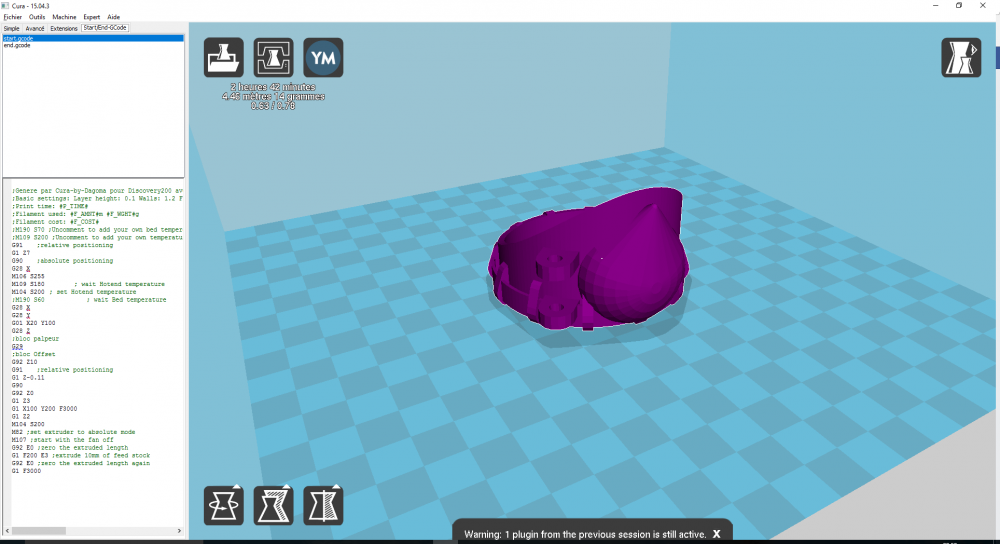
Task: Open the View mode icon at top right
Action: click(x=961, y=57)
